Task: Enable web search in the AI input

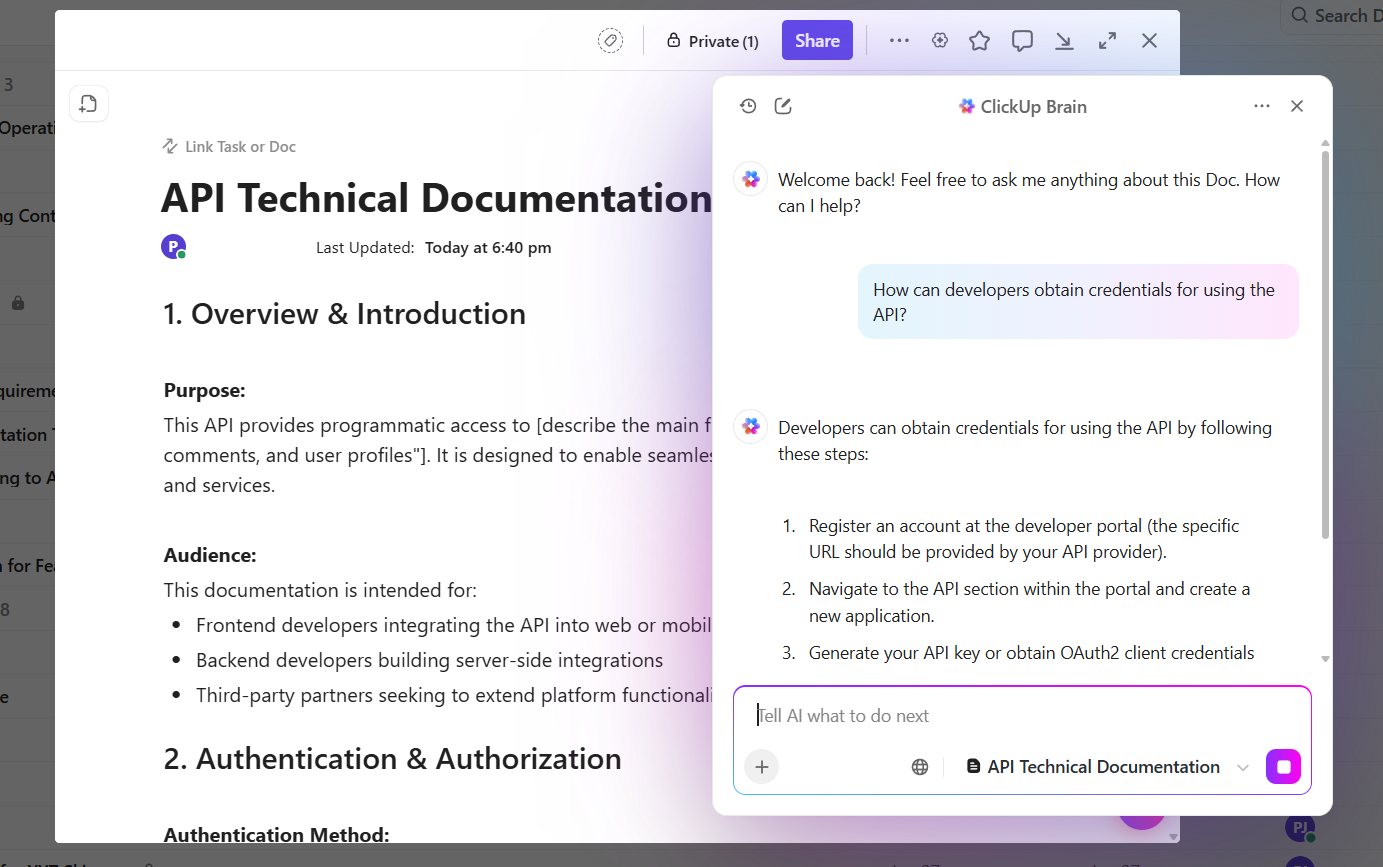Action: [x=919, y=766]
